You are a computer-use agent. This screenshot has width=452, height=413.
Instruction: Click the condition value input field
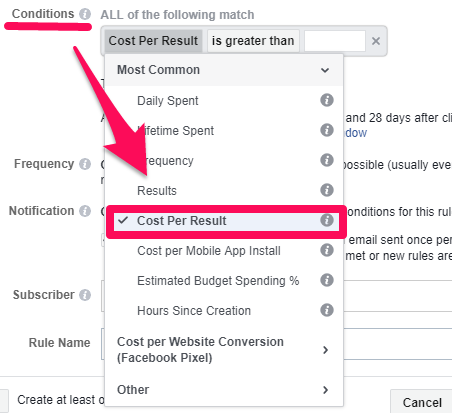point(335,41)
